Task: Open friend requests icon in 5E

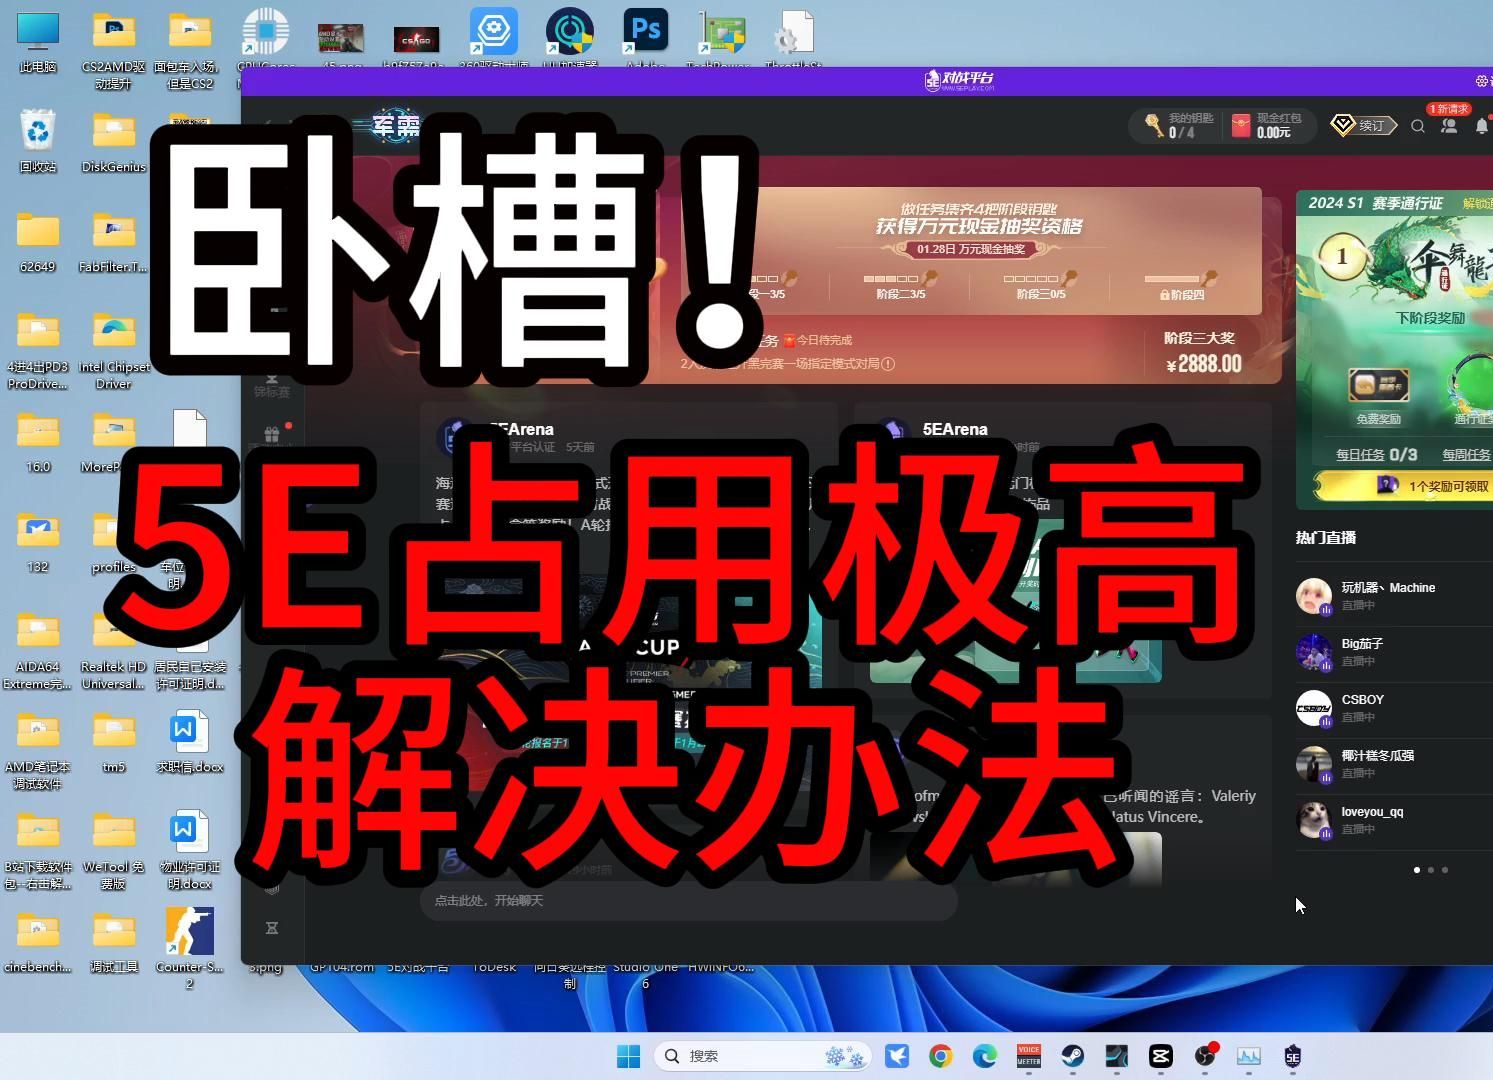Action: coord(1448,126)
